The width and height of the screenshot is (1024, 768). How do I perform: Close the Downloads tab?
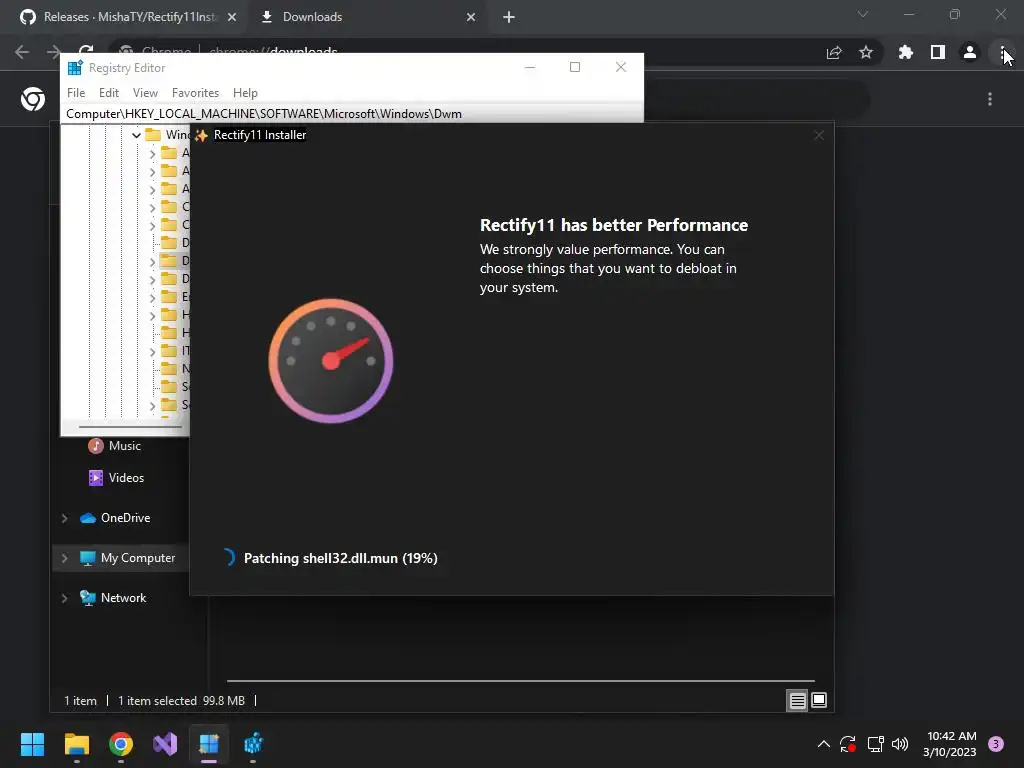[x=471, y=17]
